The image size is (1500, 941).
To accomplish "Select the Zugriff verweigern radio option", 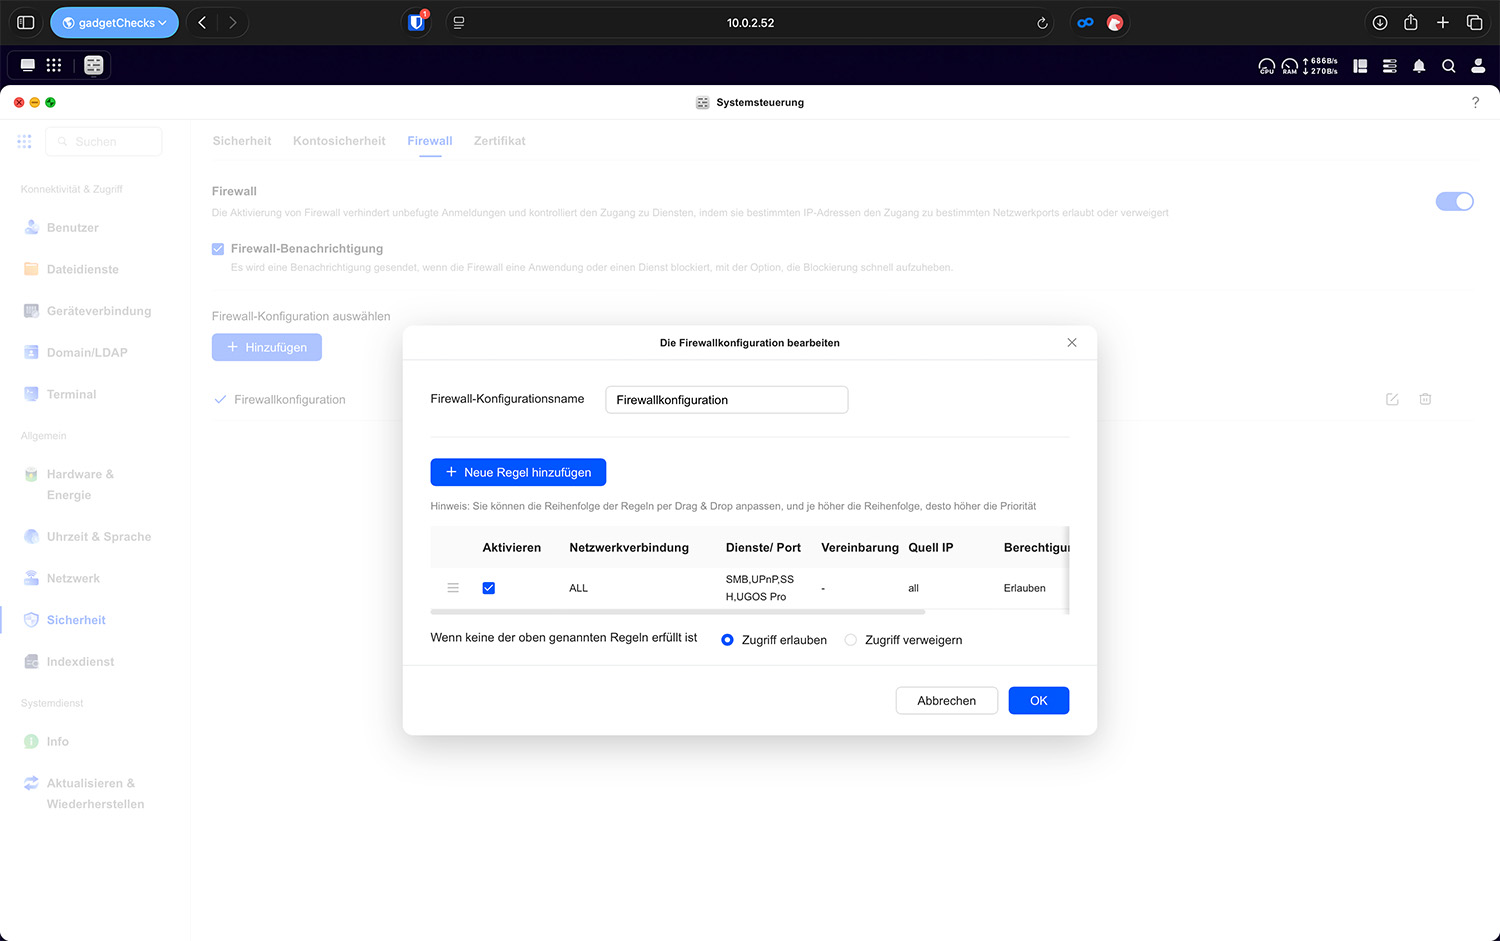I will pos(851,640).
